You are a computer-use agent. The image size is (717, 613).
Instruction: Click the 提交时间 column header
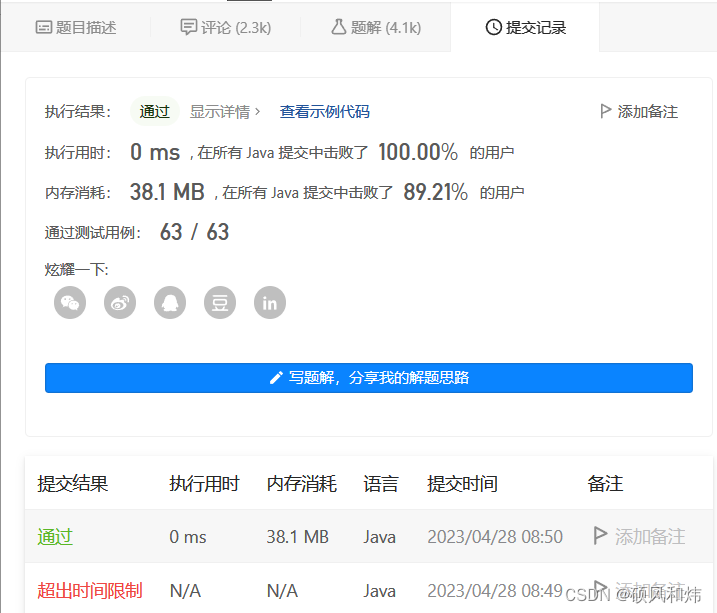pyautogui.click(x=462, y=484)
